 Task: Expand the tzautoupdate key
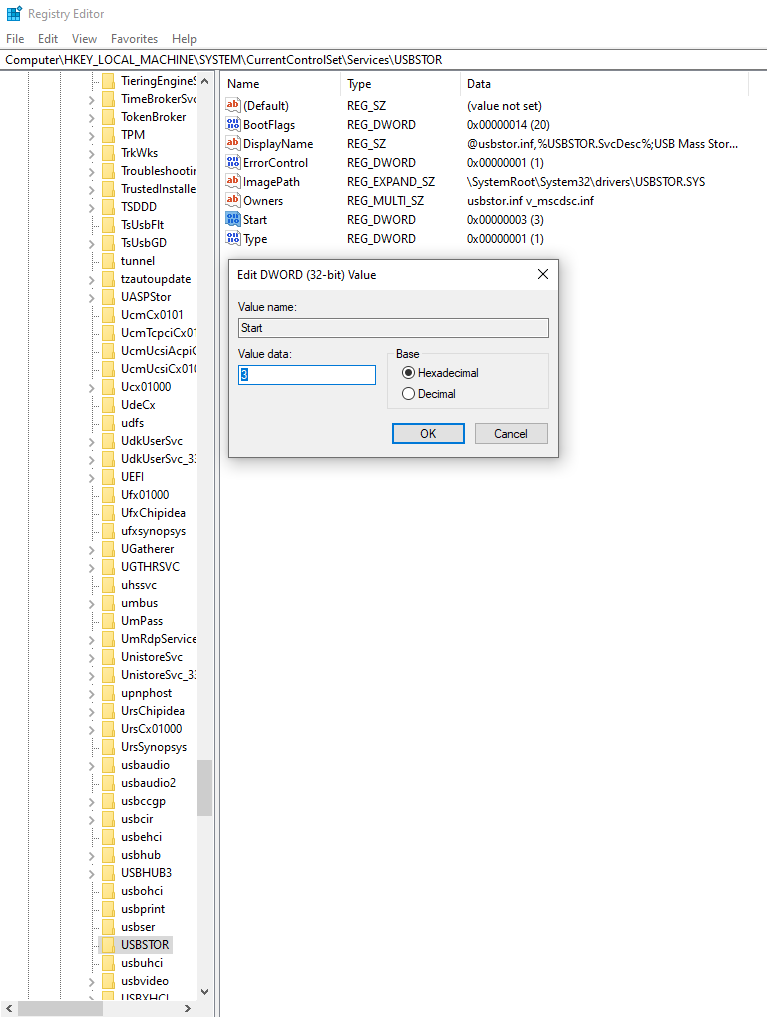coord(91,280)
